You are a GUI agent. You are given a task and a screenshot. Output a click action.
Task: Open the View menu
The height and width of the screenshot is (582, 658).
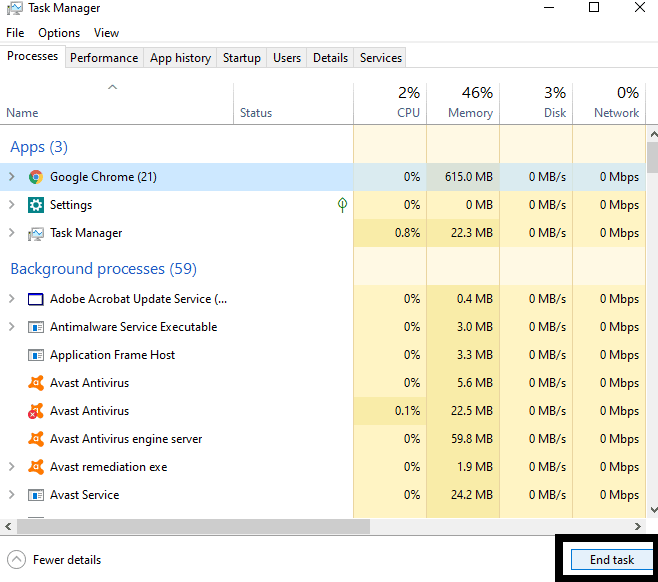point(106,33)
